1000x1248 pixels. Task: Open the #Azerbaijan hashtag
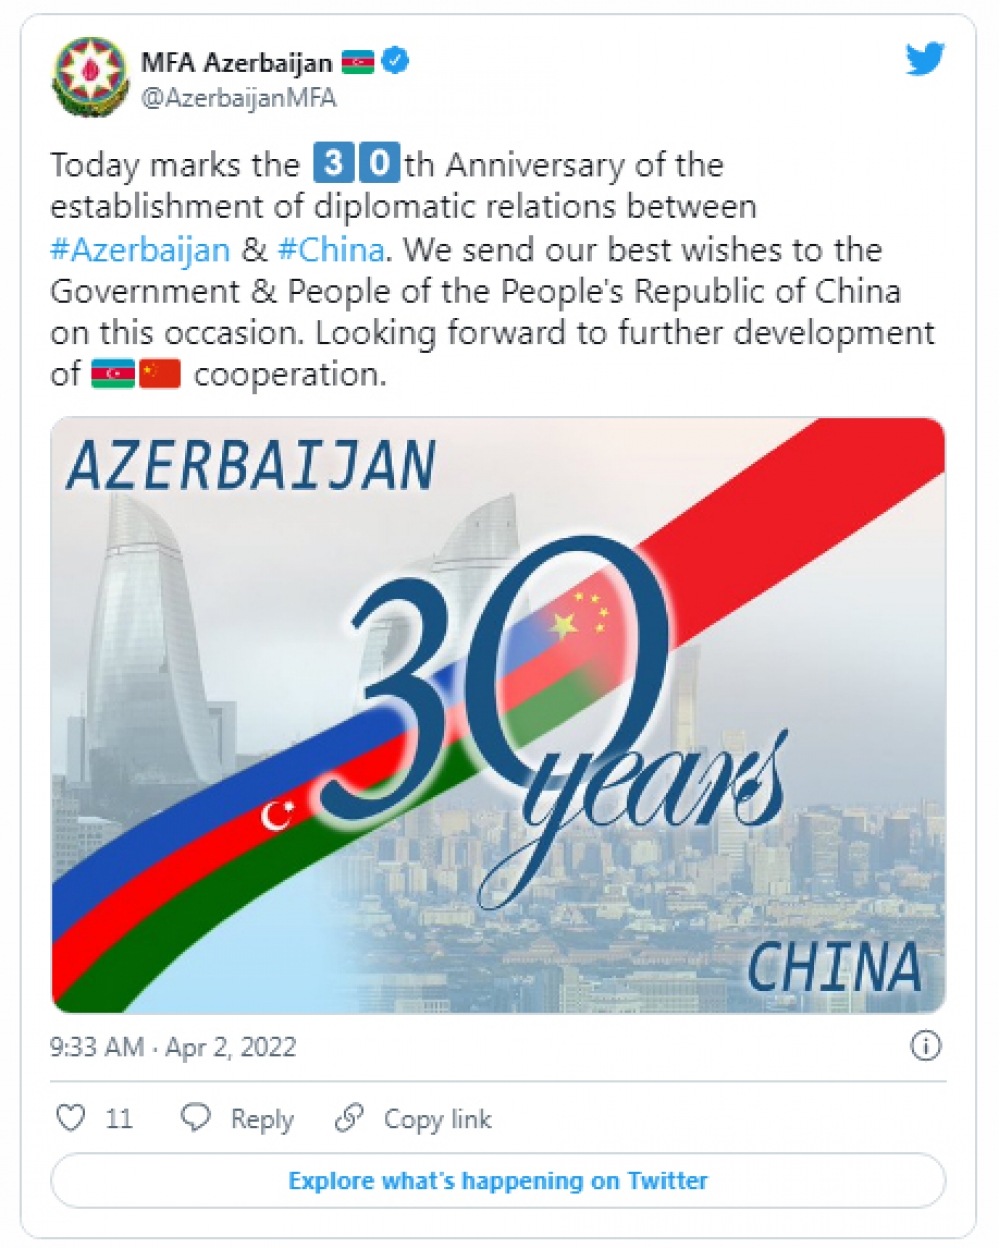click(140, 249)
